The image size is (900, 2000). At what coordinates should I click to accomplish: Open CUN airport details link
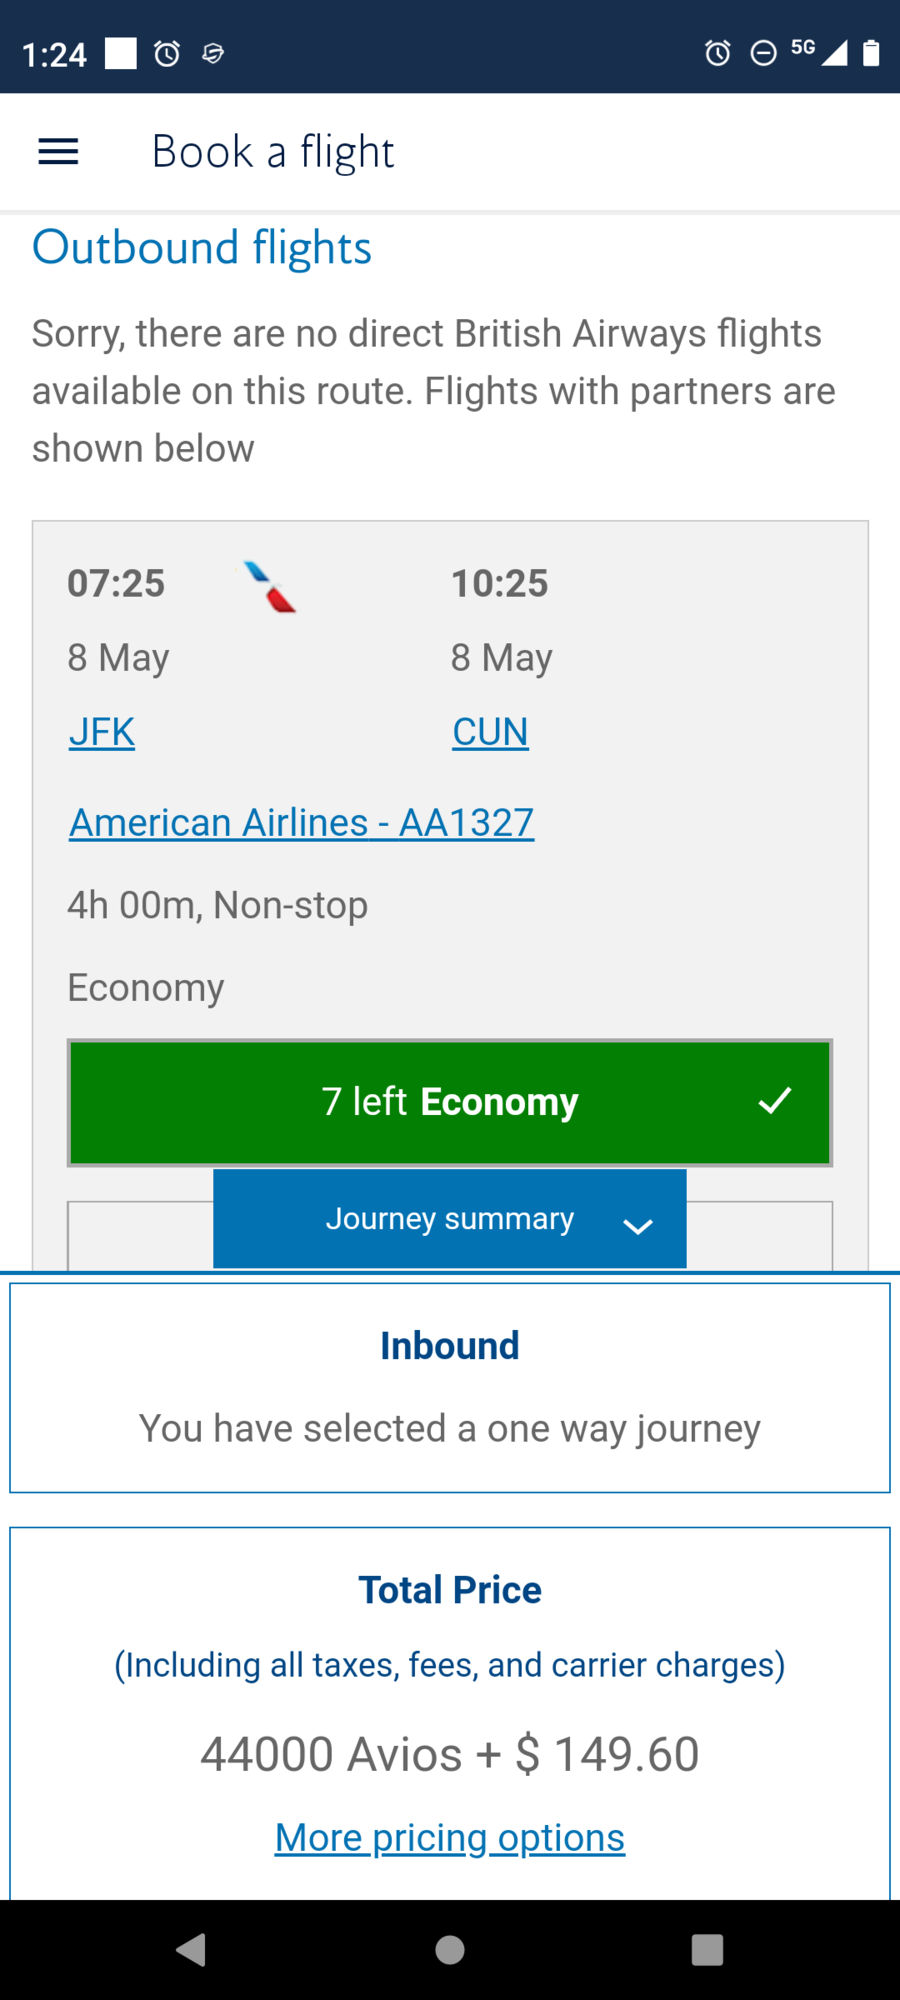pos(490,732)
